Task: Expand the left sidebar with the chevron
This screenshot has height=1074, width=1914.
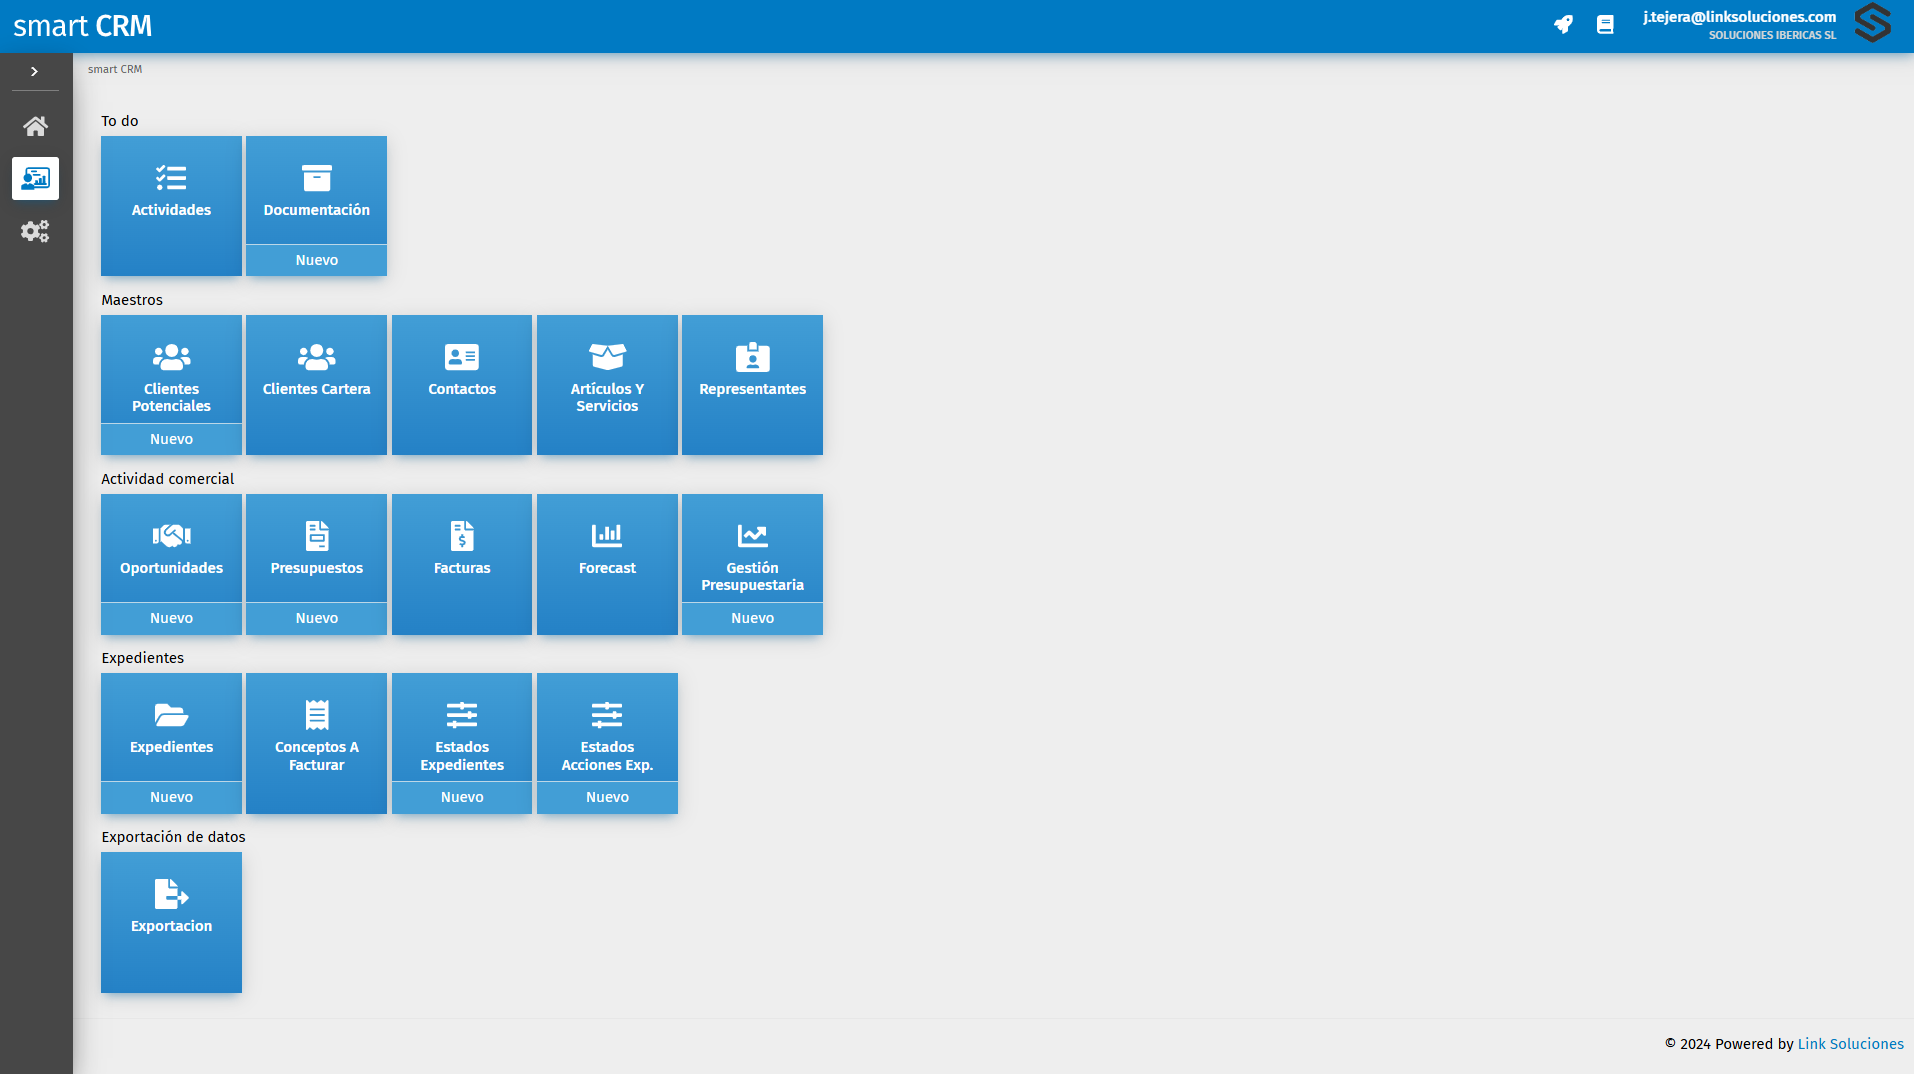Action: pyautogui.click(x=34, y=72)
